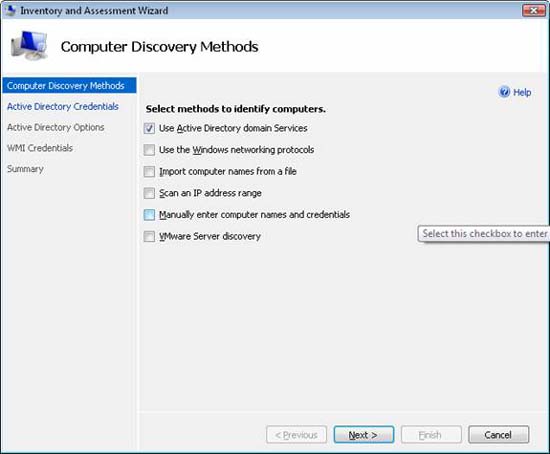Open the Summary step in sidebar
The width and height of the screenshot is (550, 454).
[x=25, y=169]
